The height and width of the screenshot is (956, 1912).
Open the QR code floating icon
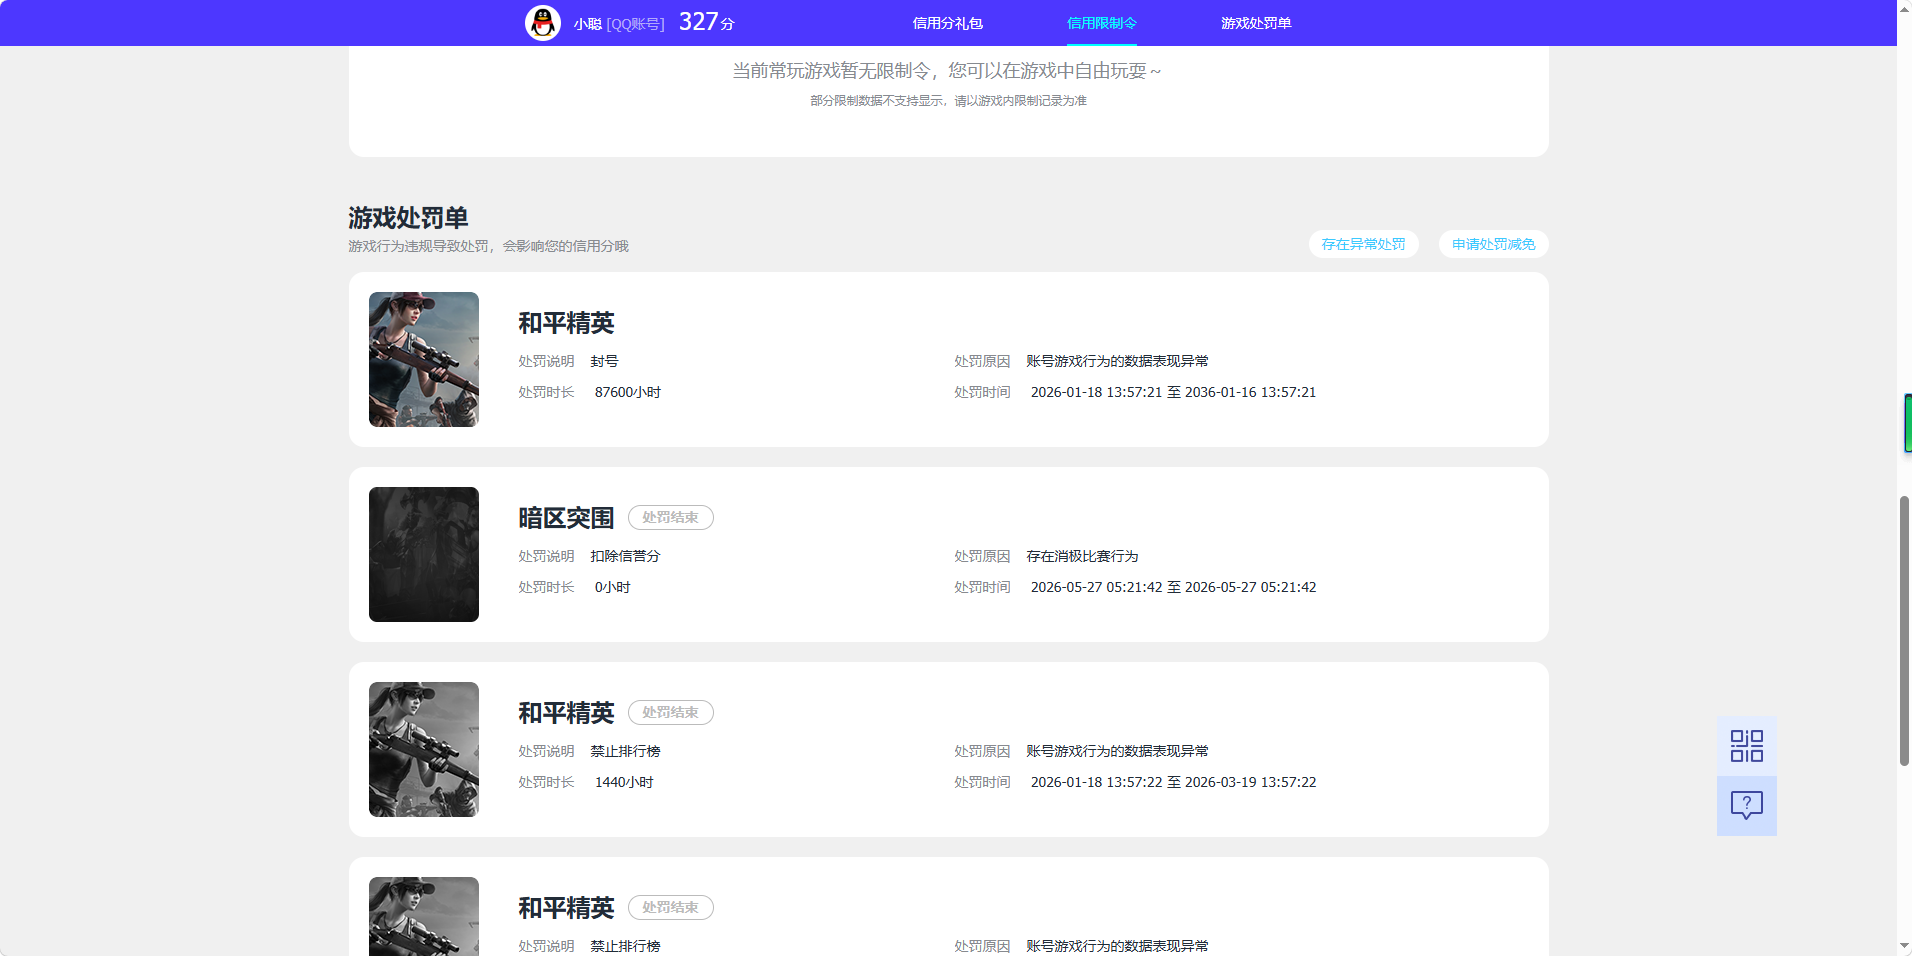click(1747, 746)
